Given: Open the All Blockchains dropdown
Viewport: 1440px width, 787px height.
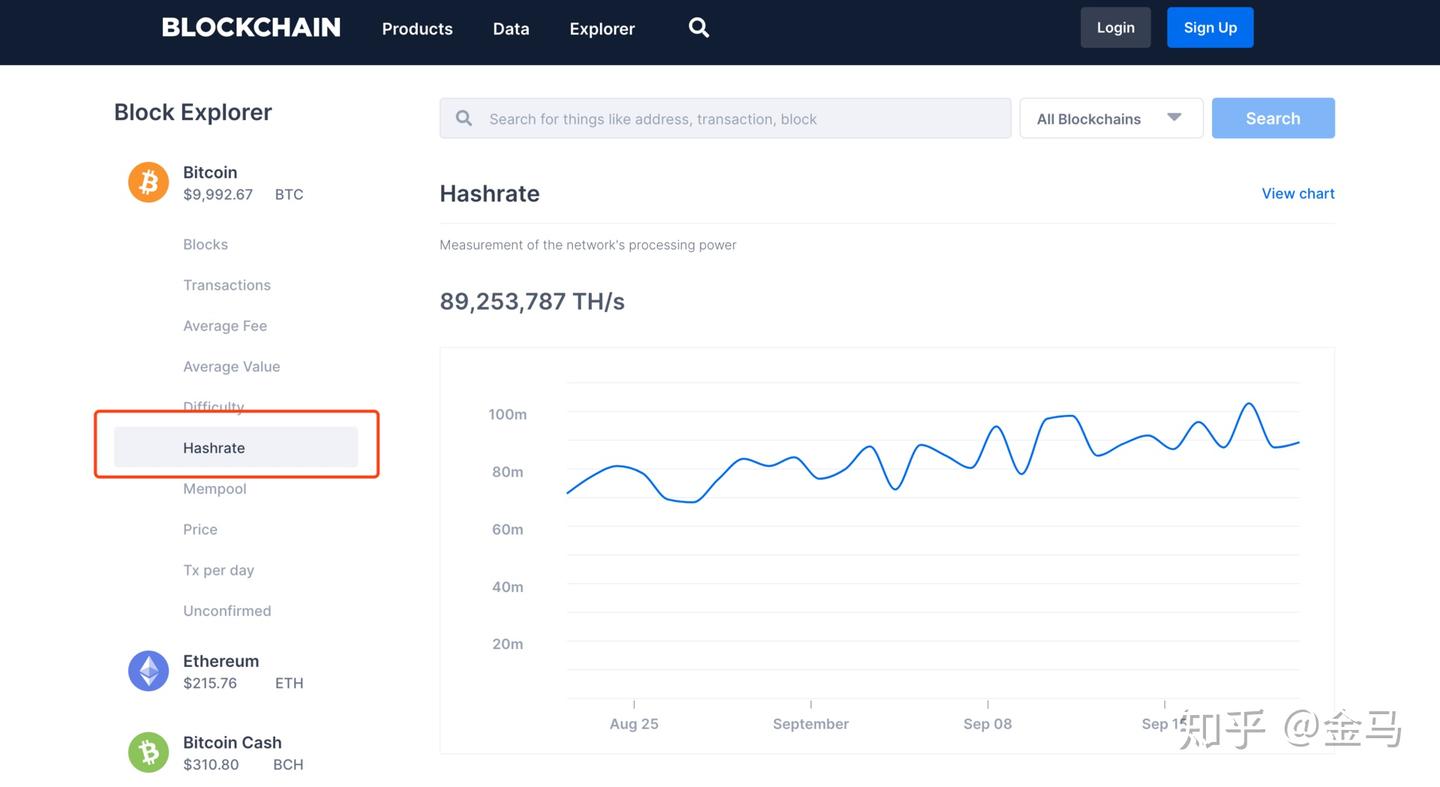Looking at the screenshot, I should 1110,118.
